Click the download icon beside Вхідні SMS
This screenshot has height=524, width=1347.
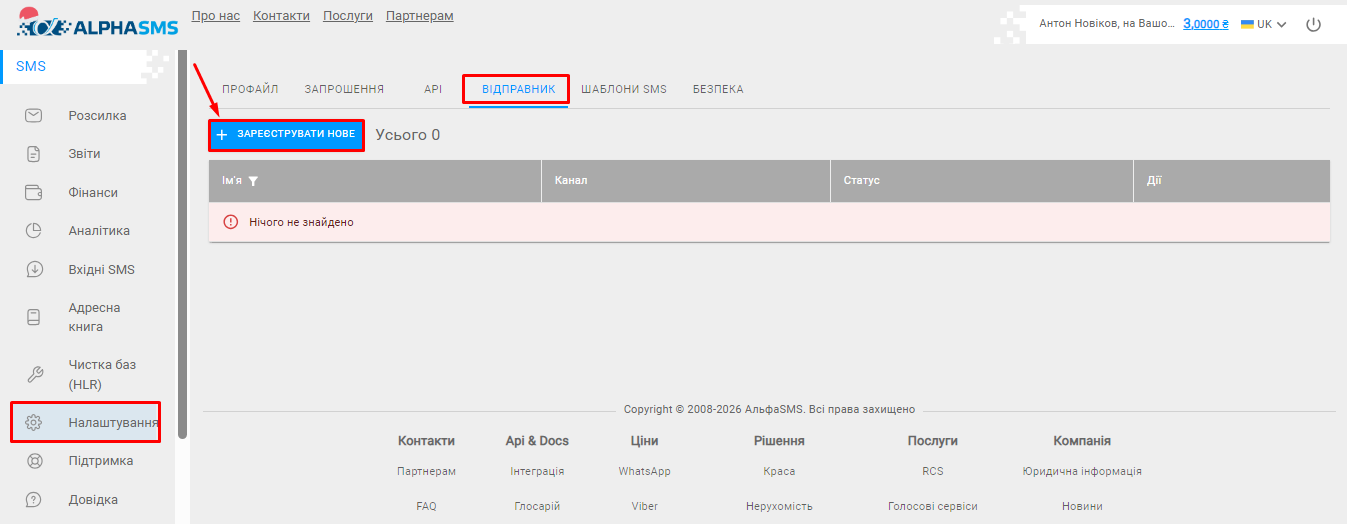[x=34, y=269]
